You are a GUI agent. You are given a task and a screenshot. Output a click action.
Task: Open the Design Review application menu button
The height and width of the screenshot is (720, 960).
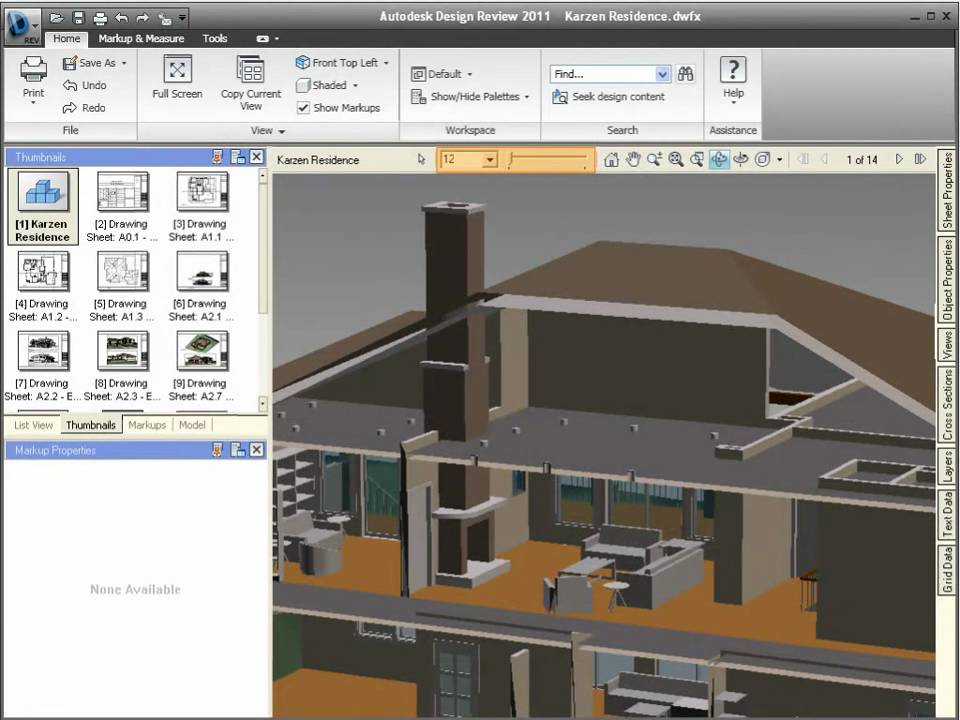23,26
